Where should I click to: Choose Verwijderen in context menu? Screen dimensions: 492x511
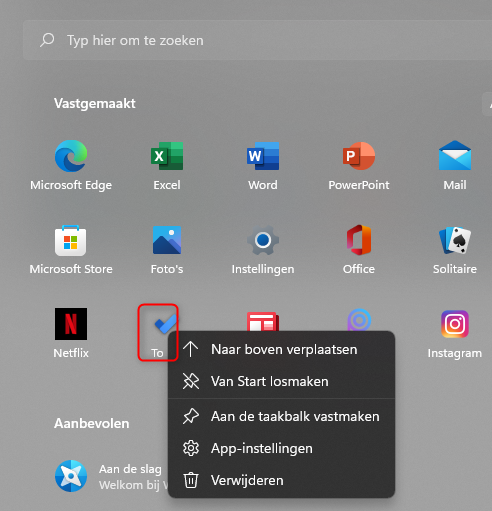(281, 480)
